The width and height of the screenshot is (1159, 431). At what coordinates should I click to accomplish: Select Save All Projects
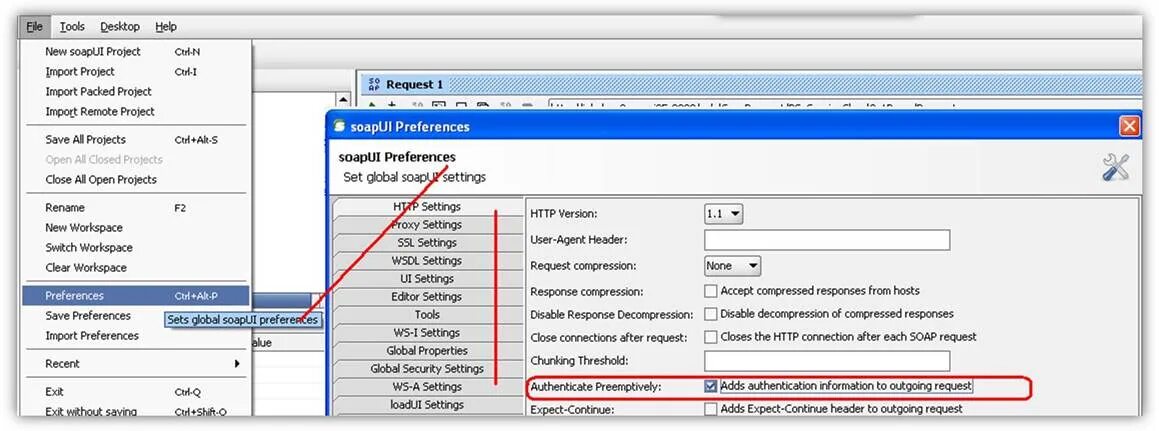136,140
